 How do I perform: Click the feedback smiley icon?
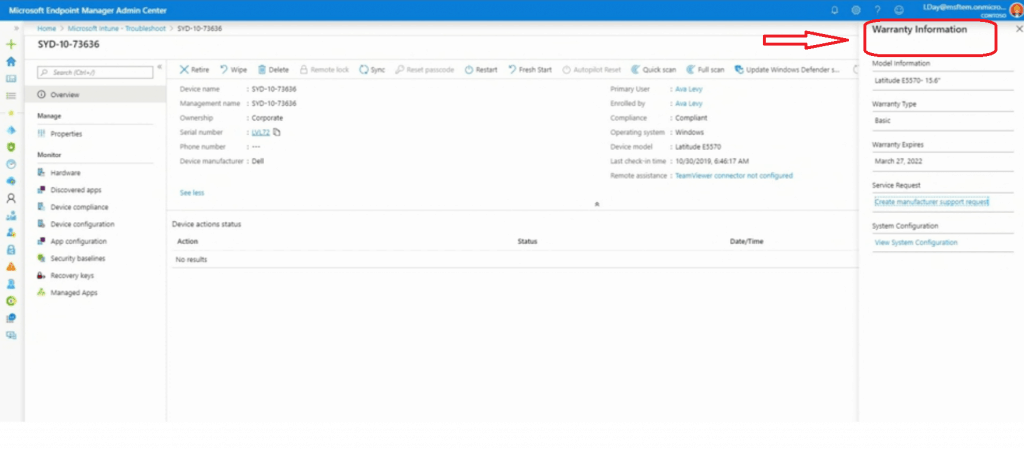(x=899, y=10)
